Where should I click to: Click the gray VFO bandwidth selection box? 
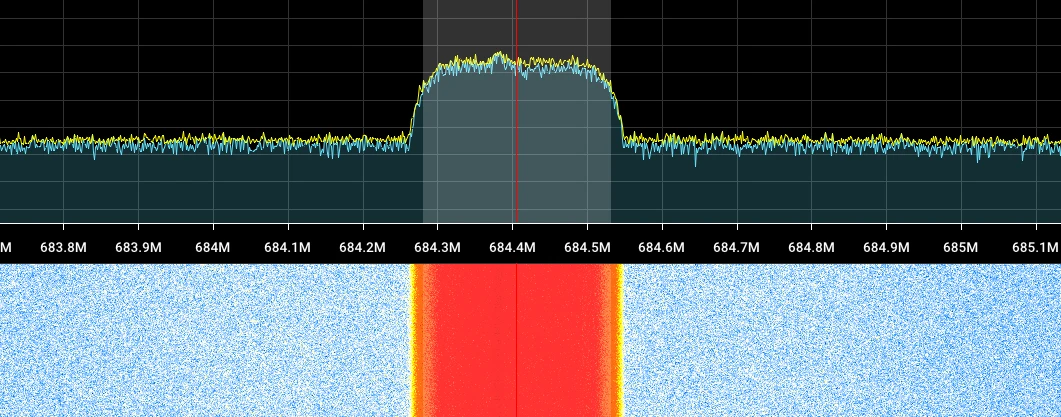[517, 112]
